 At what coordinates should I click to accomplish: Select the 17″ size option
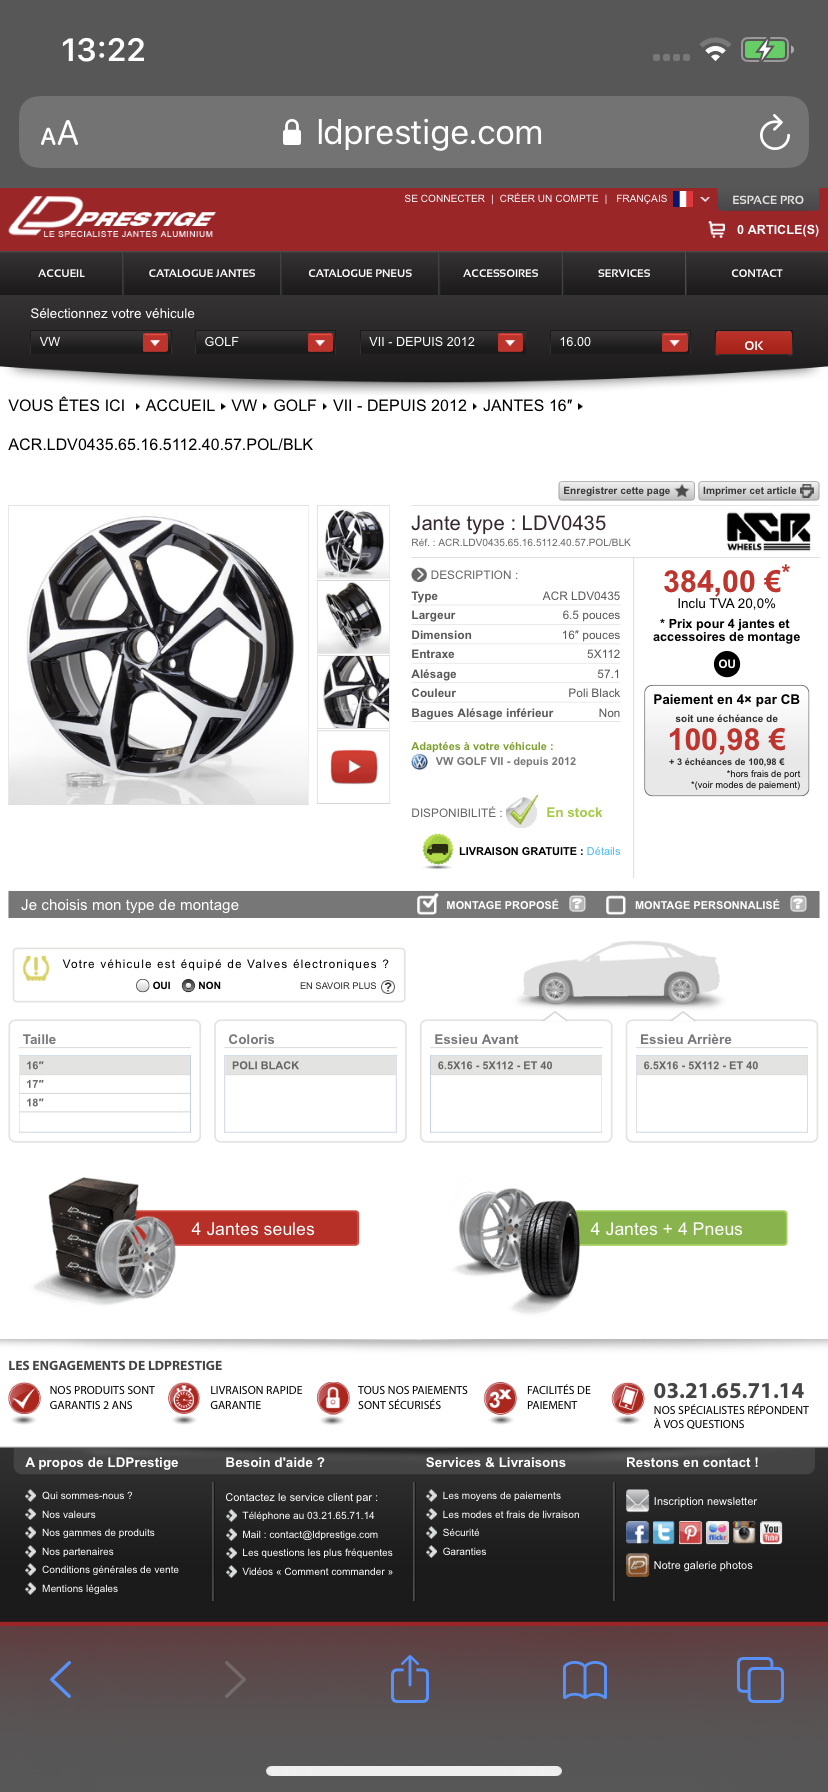105,1084
